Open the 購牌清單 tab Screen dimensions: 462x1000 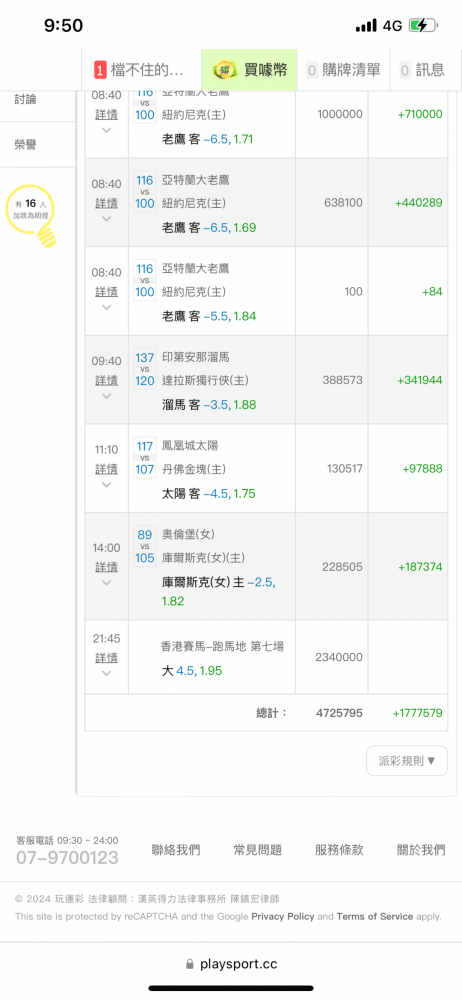tap(343, 70)
